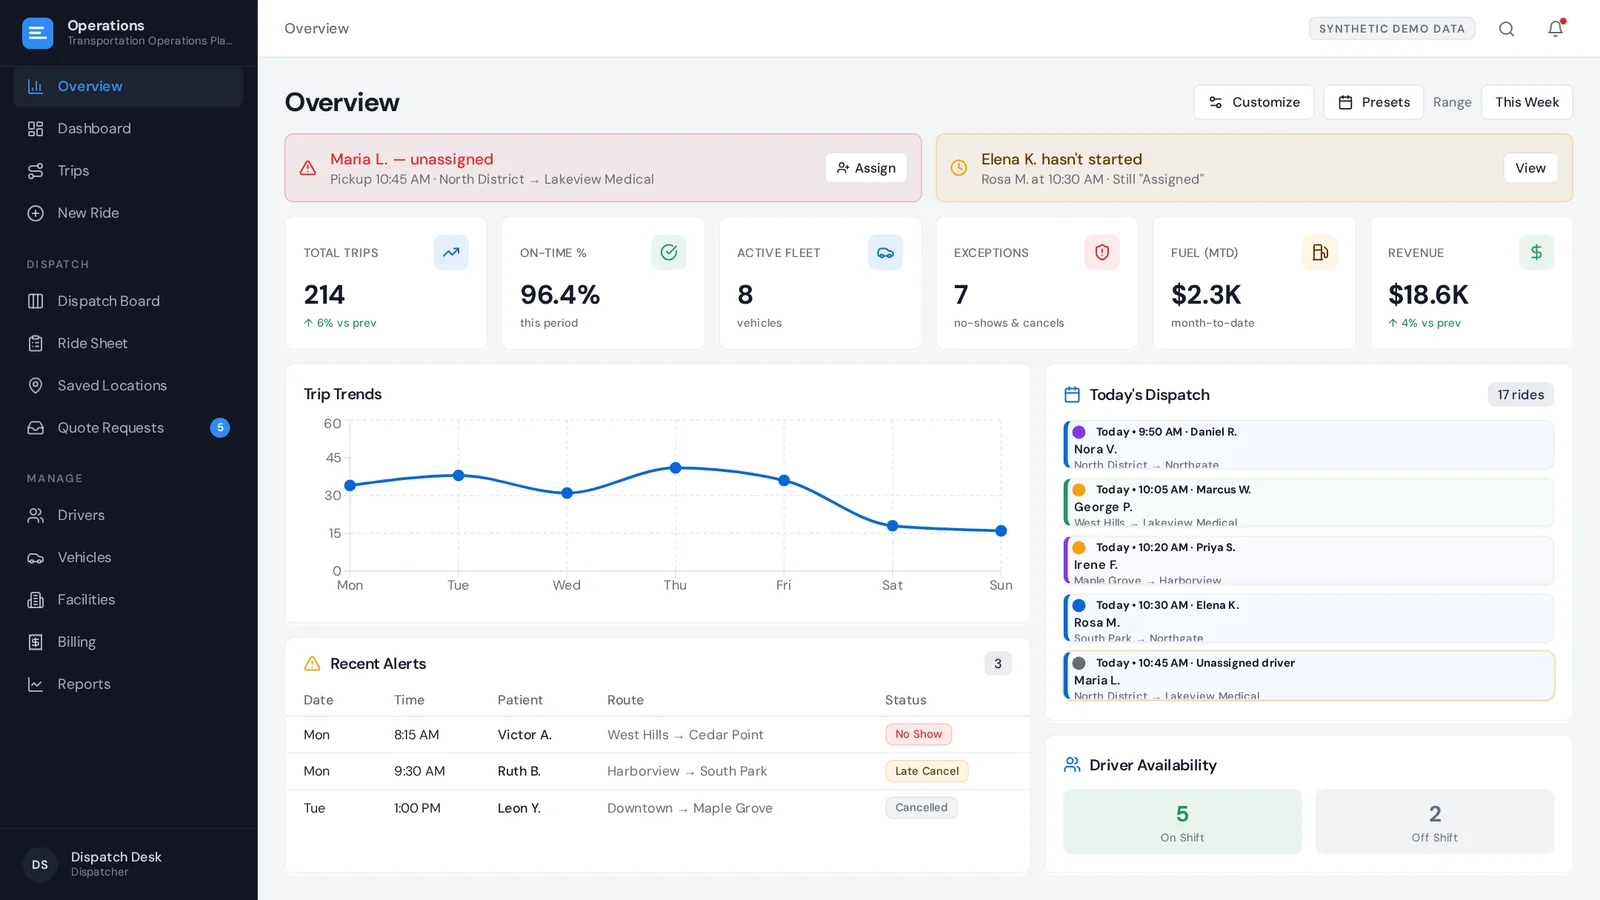
Task: Click the Total Trips trend icon
Action: (451, 252)
